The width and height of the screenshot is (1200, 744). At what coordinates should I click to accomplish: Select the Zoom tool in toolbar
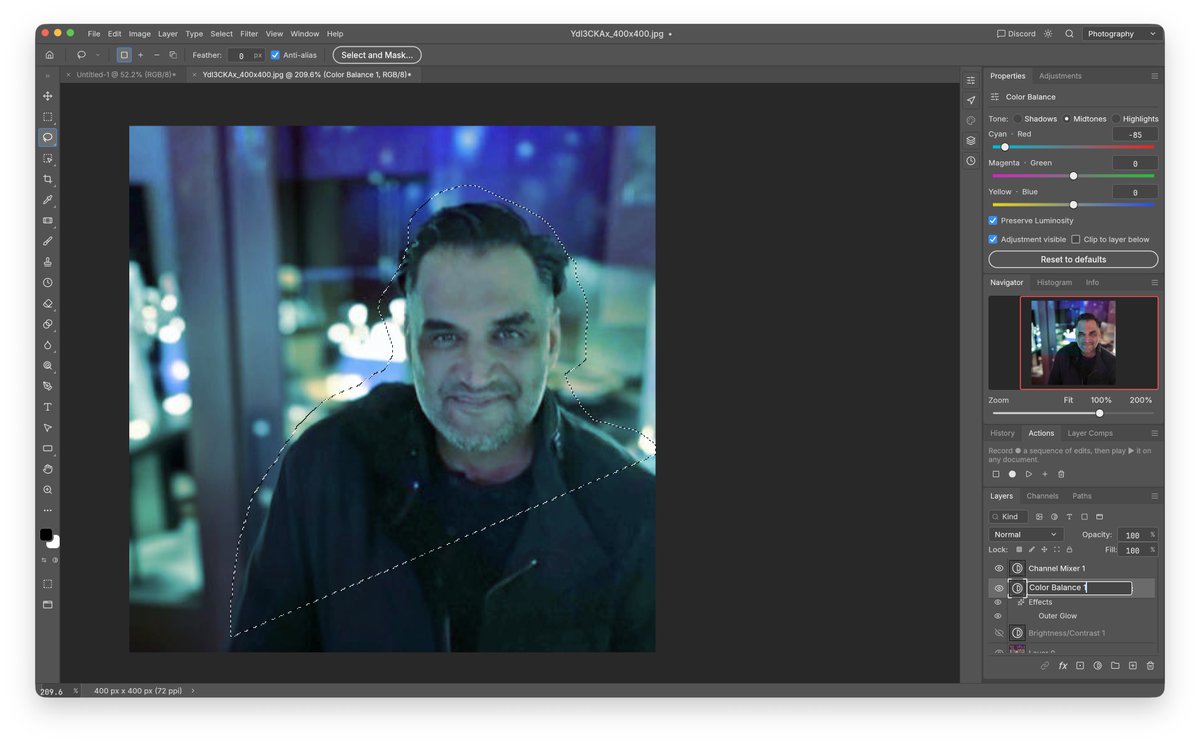point(47,490)
